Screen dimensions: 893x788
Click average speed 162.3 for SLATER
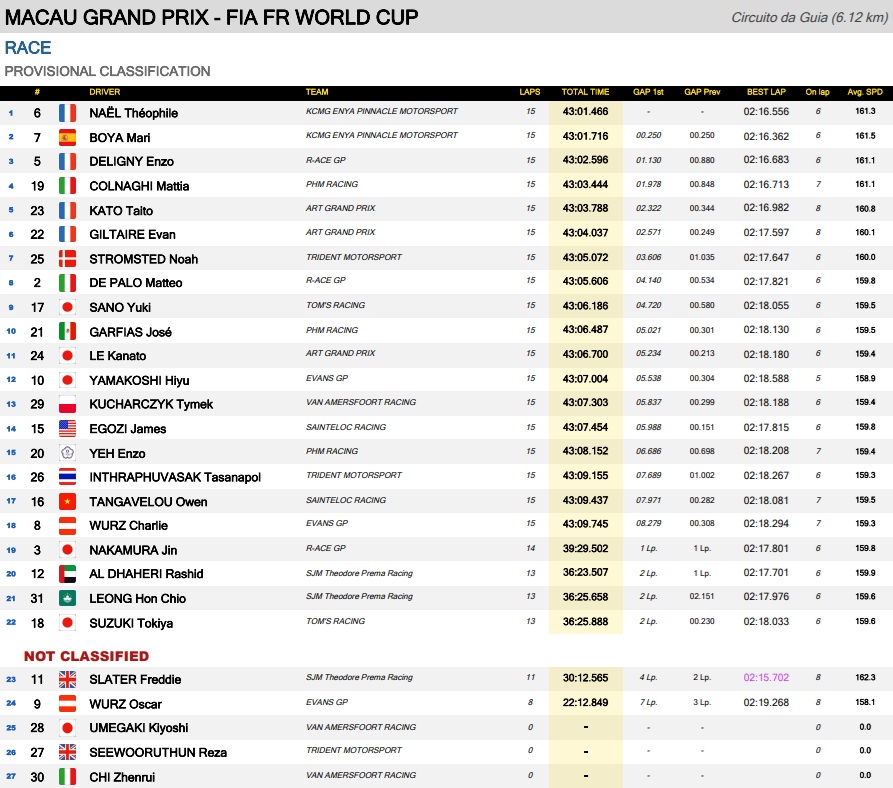click(865, 677)
